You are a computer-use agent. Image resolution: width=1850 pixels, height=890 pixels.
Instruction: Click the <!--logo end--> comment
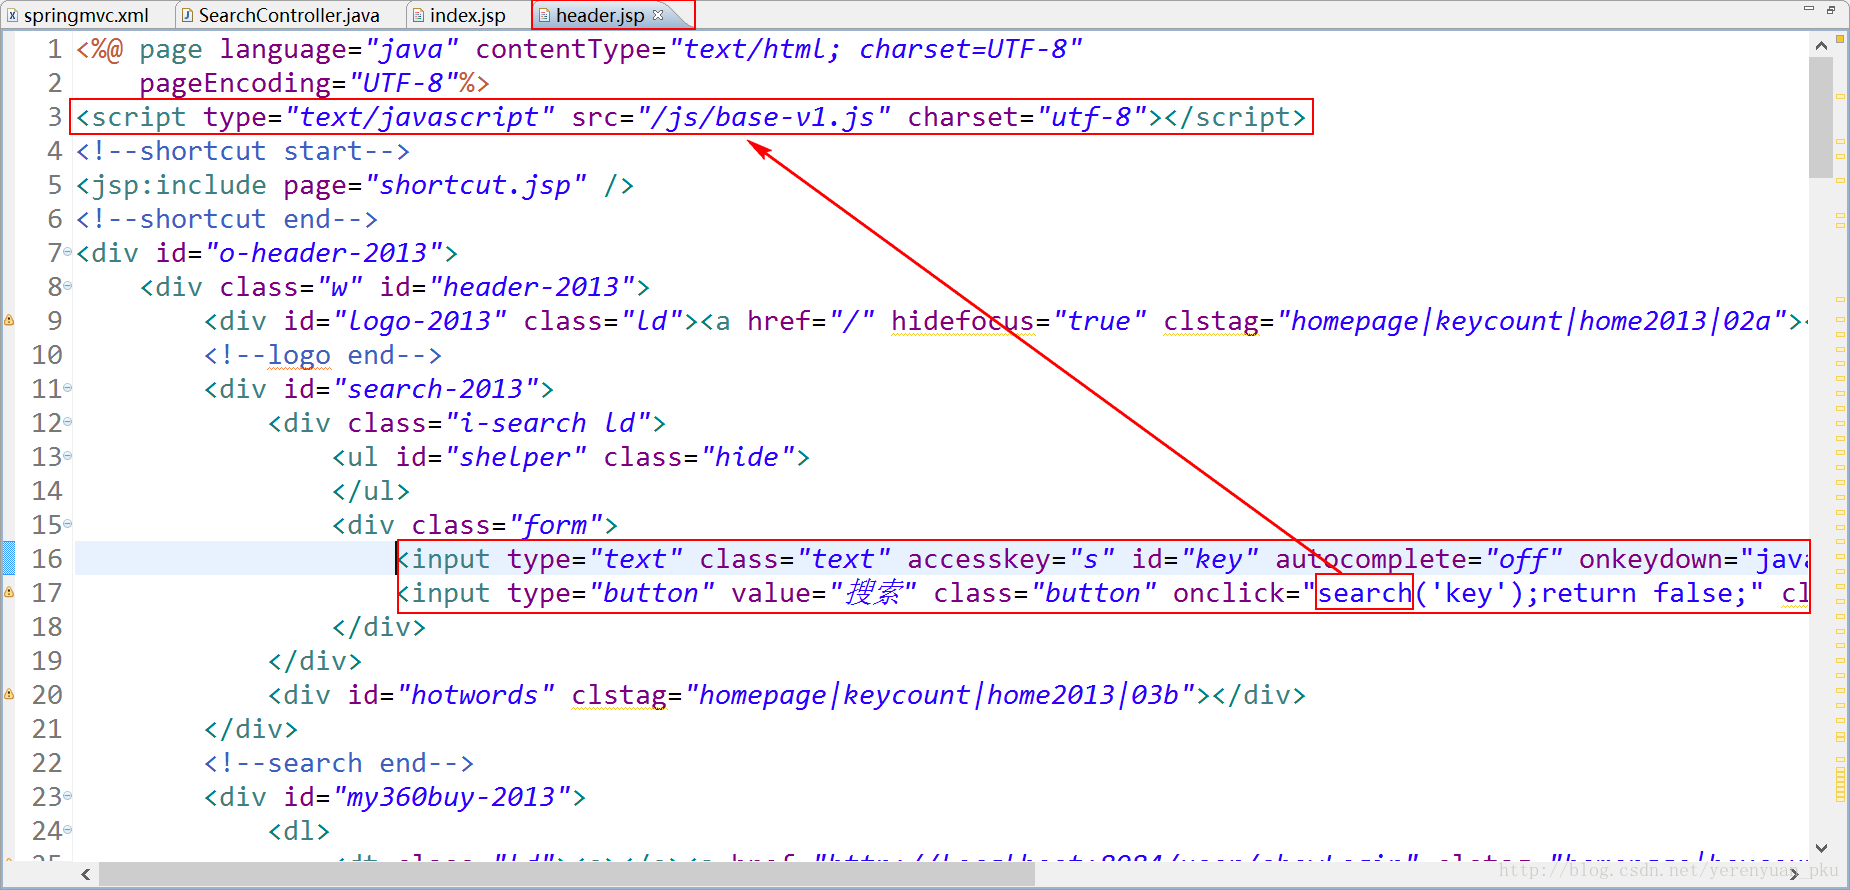coord(323,355)
